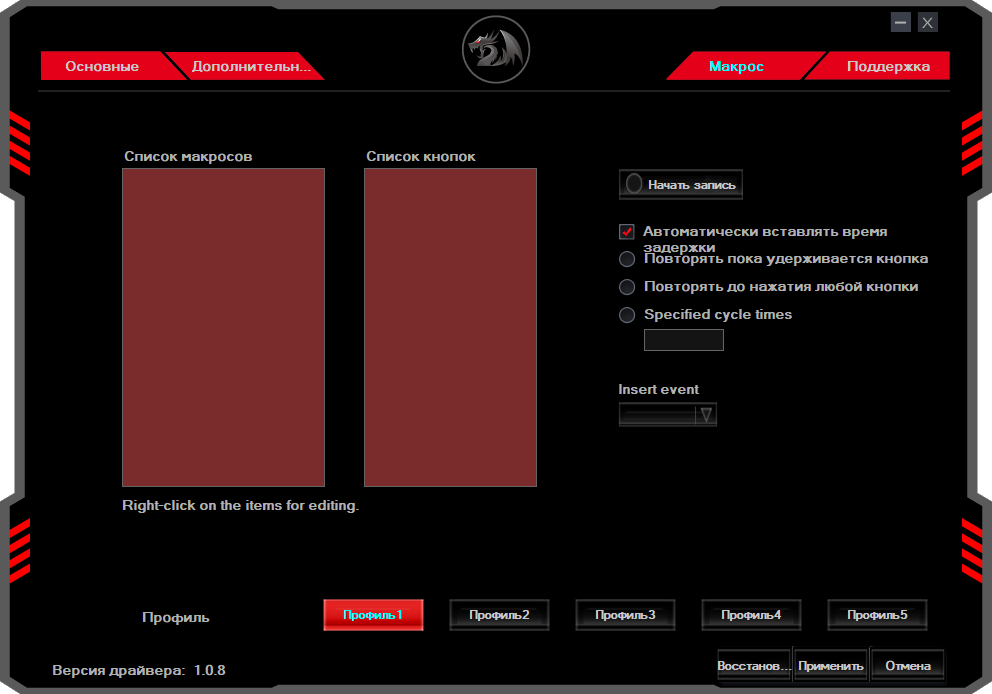Viewport: 992px width, 694px height.
Task: Open the Insert event dropdown
Action: click(x=667, y=414)
